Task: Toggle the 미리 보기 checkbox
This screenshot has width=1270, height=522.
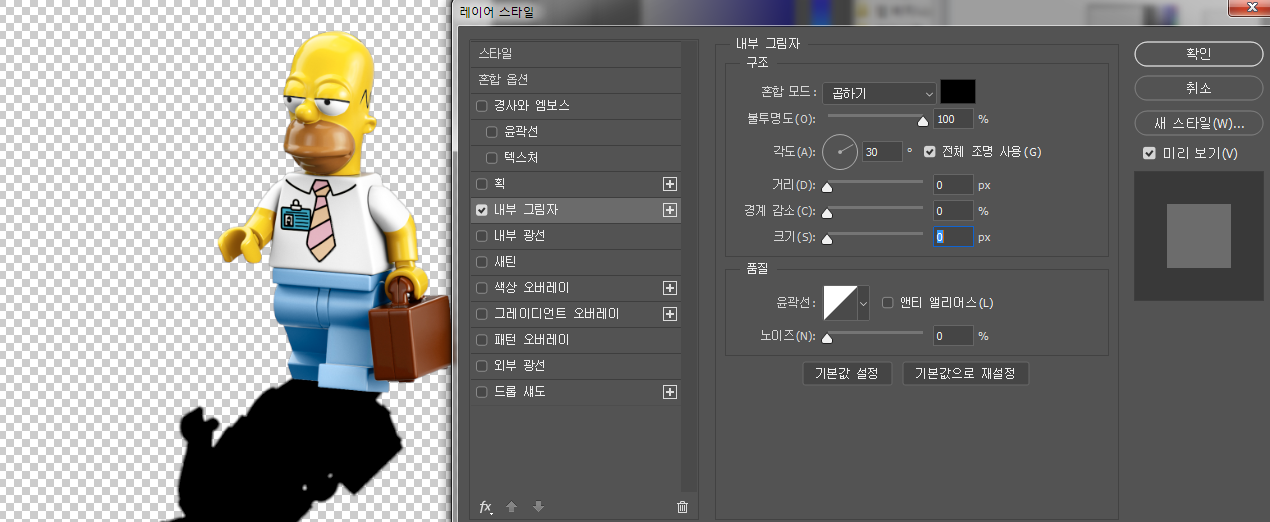Action: [1149, 153]
